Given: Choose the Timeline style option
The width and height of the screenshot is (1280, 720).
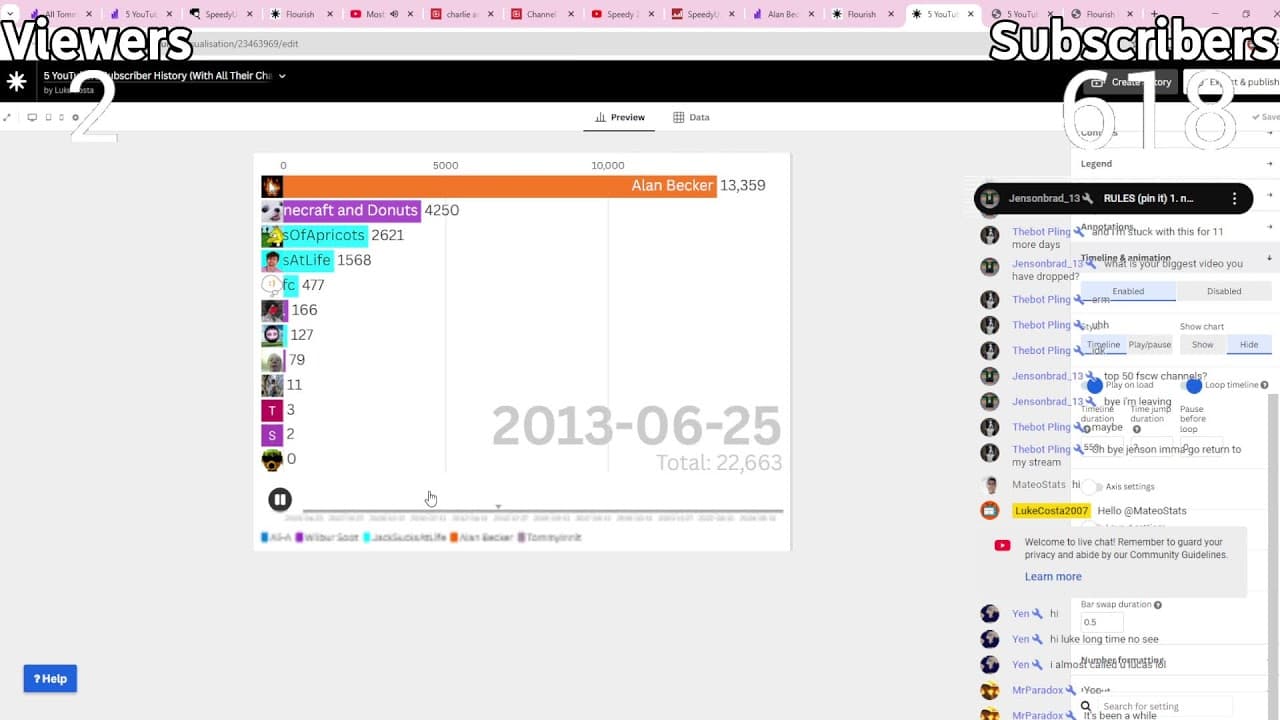Looking at the screenshot, I should pos(1103,345).
